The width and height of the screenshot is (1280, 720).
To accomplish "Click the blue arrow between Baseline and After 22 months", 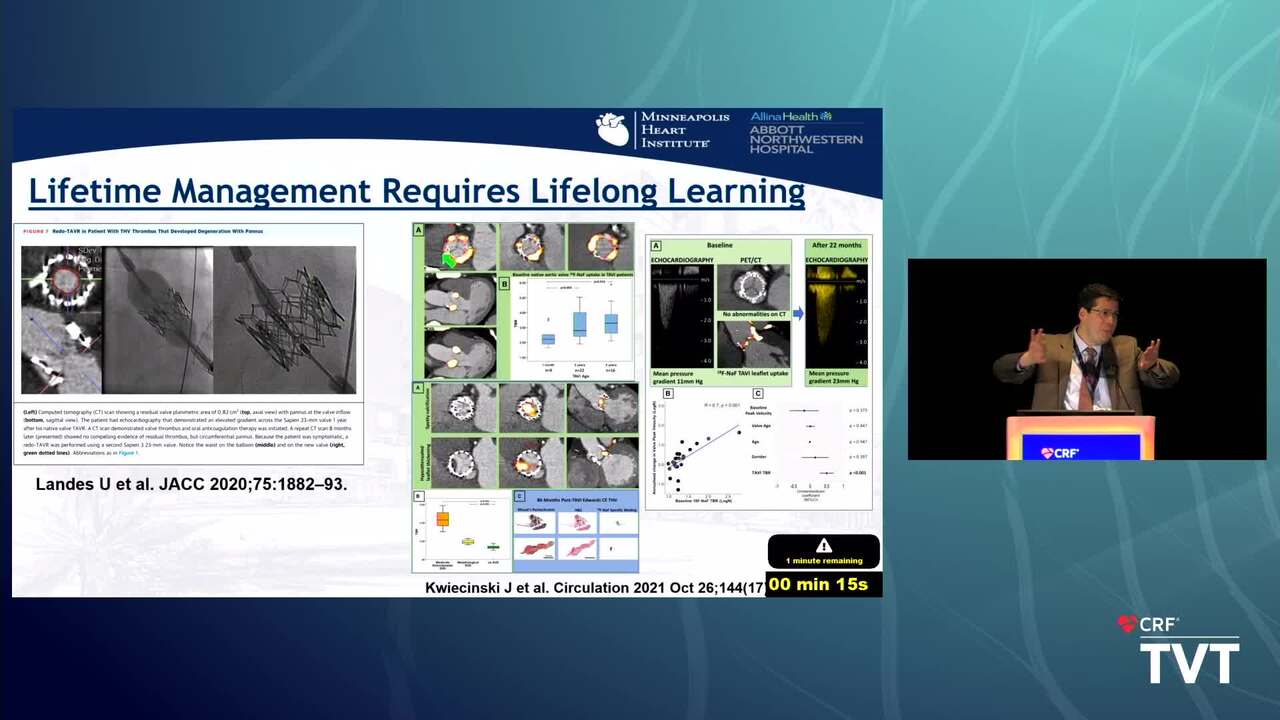I will 798,314.
